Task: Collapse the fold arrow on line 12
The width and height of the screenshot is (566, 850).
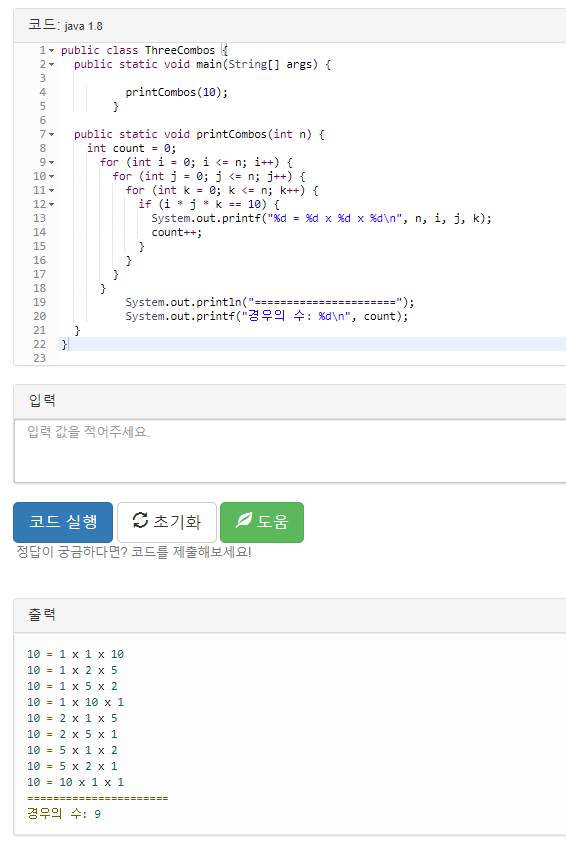Action: pyautogui.click(x=52, y=204)
